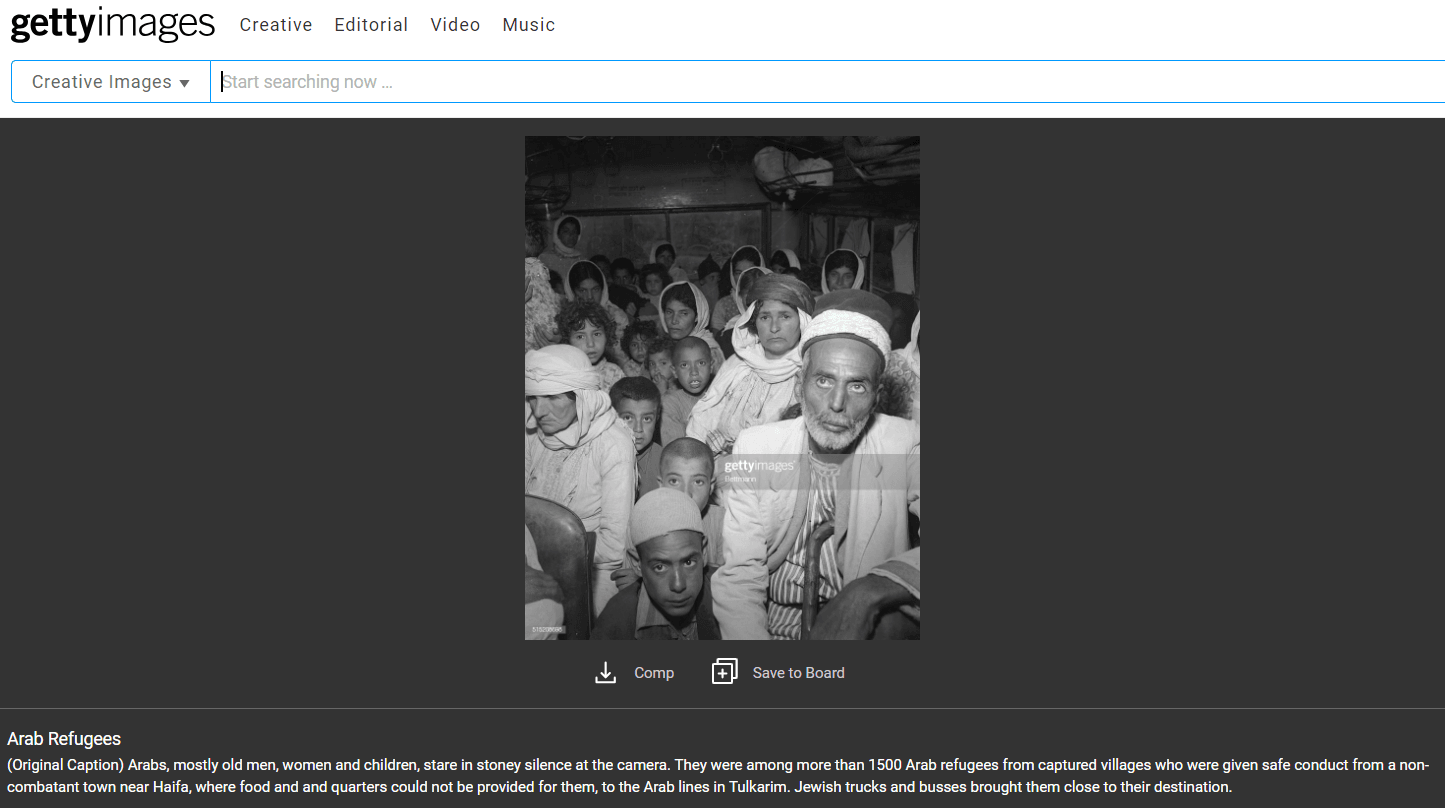Open the Creative Images dropdown

(x=111, y=82)
